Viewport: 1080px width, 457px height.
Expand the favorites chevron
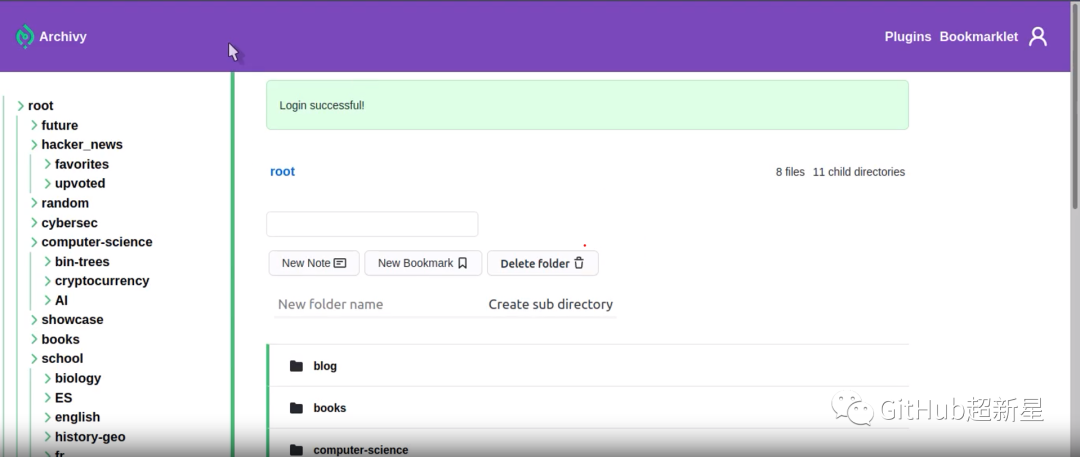[48, 164]
